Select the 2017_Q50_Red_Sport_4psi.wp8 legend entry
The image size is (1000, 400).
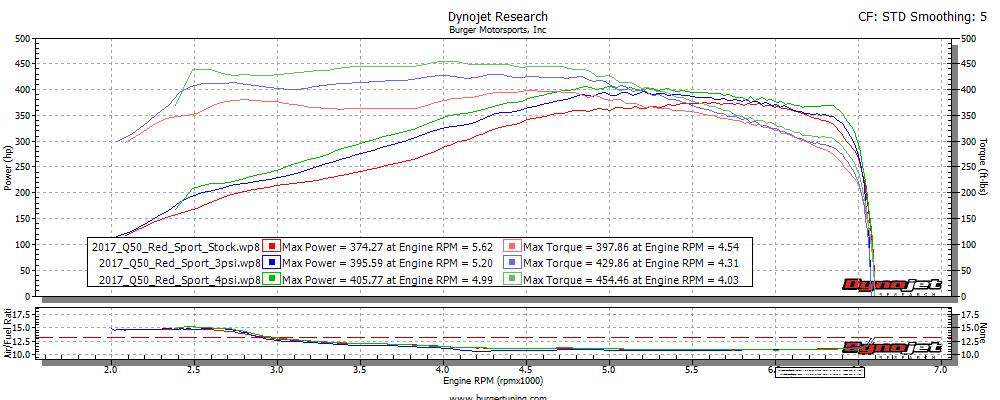tap(179, 279)
